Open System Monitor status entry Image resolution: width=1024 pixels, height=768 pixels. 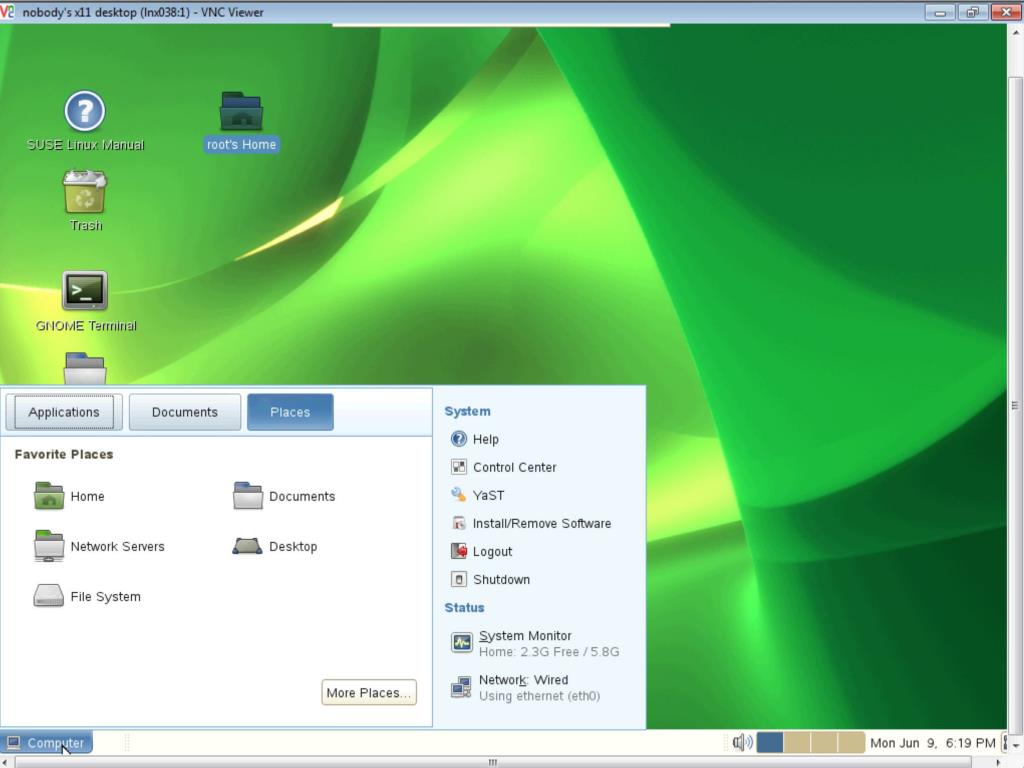pos(536,643)
